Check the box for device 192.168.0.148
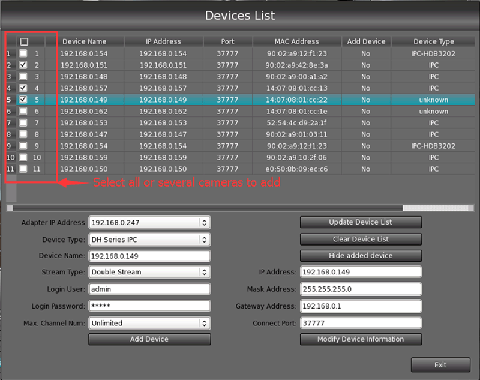 coord(23,76)
